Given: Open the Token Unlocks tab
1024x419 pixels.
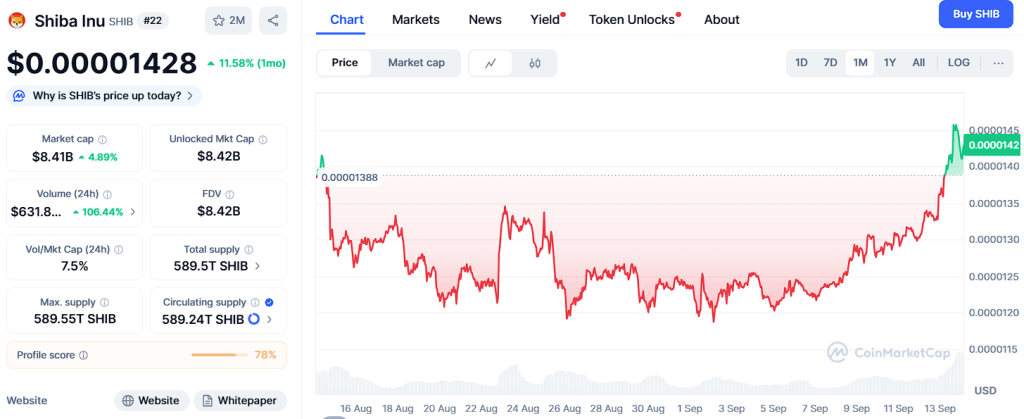Looking at the screenshot, I should coord(632,20).
